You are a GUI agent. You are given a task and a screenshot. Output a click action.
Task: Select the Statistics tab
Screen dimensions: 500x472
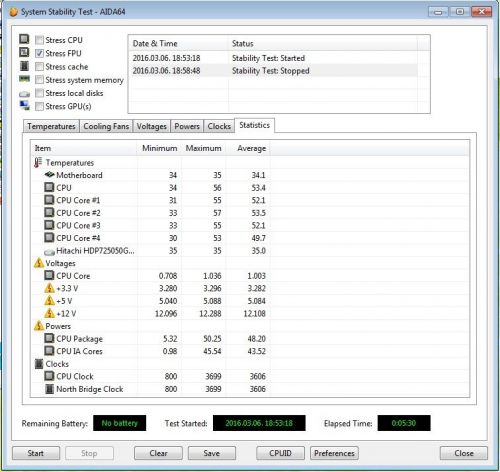[255, 125]
